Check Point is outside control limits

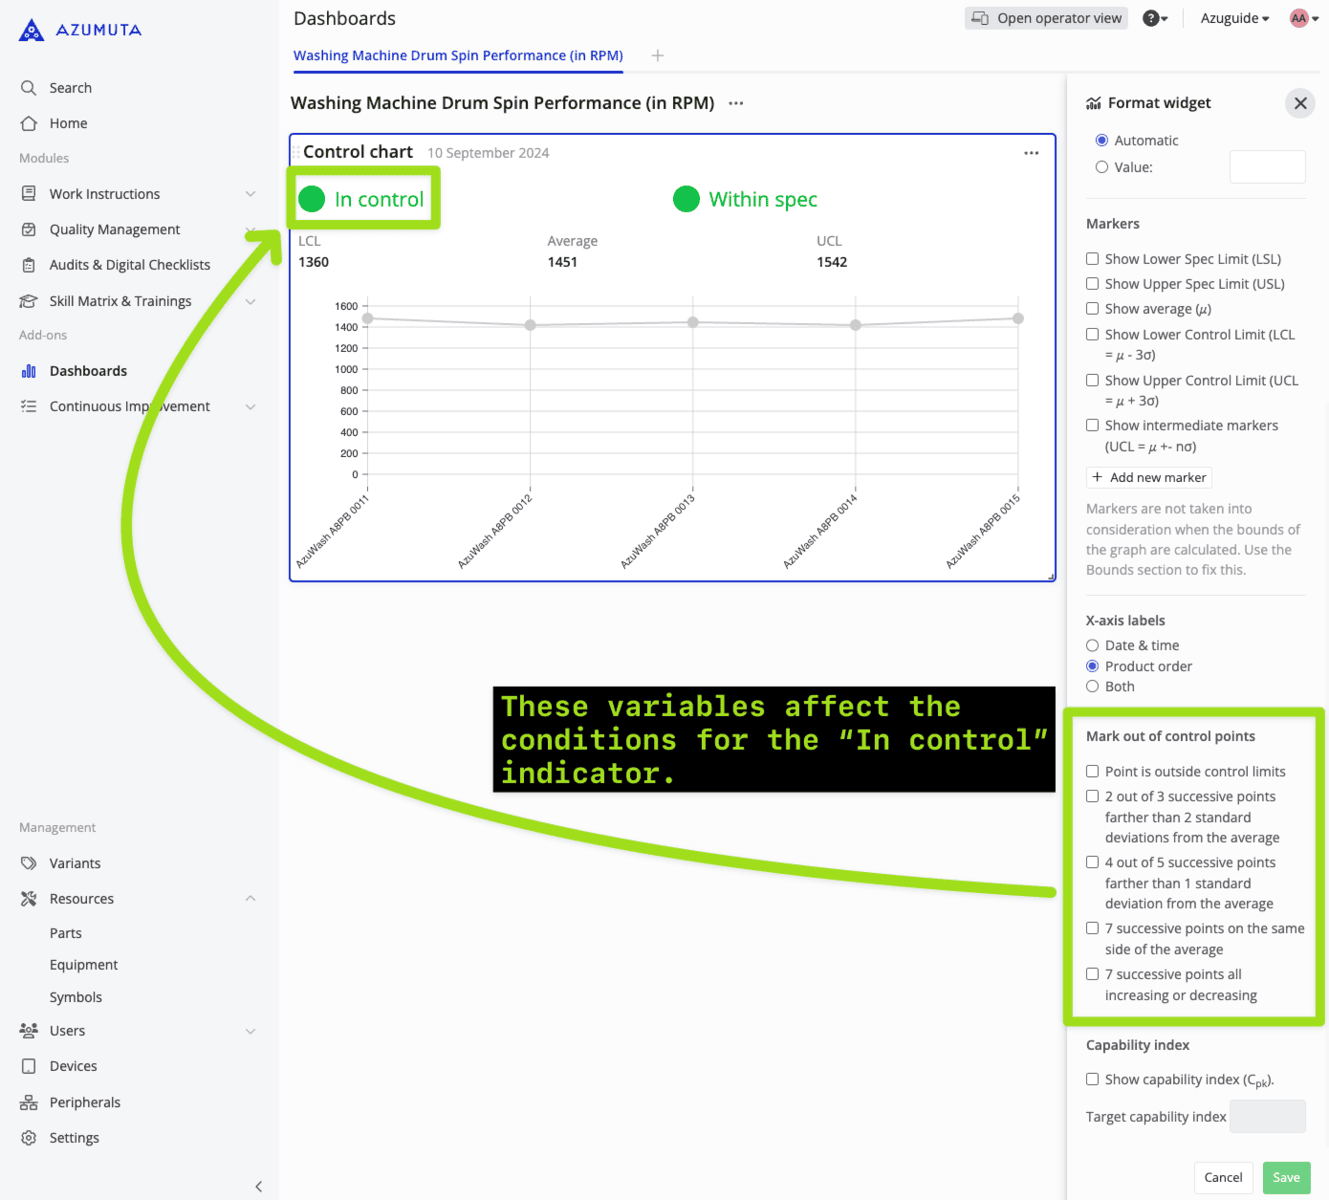1092,771
